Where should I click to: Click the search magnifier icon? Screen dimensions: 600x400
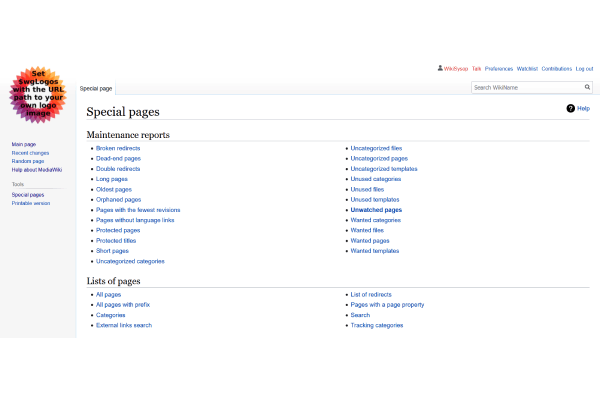click(588, 87)
